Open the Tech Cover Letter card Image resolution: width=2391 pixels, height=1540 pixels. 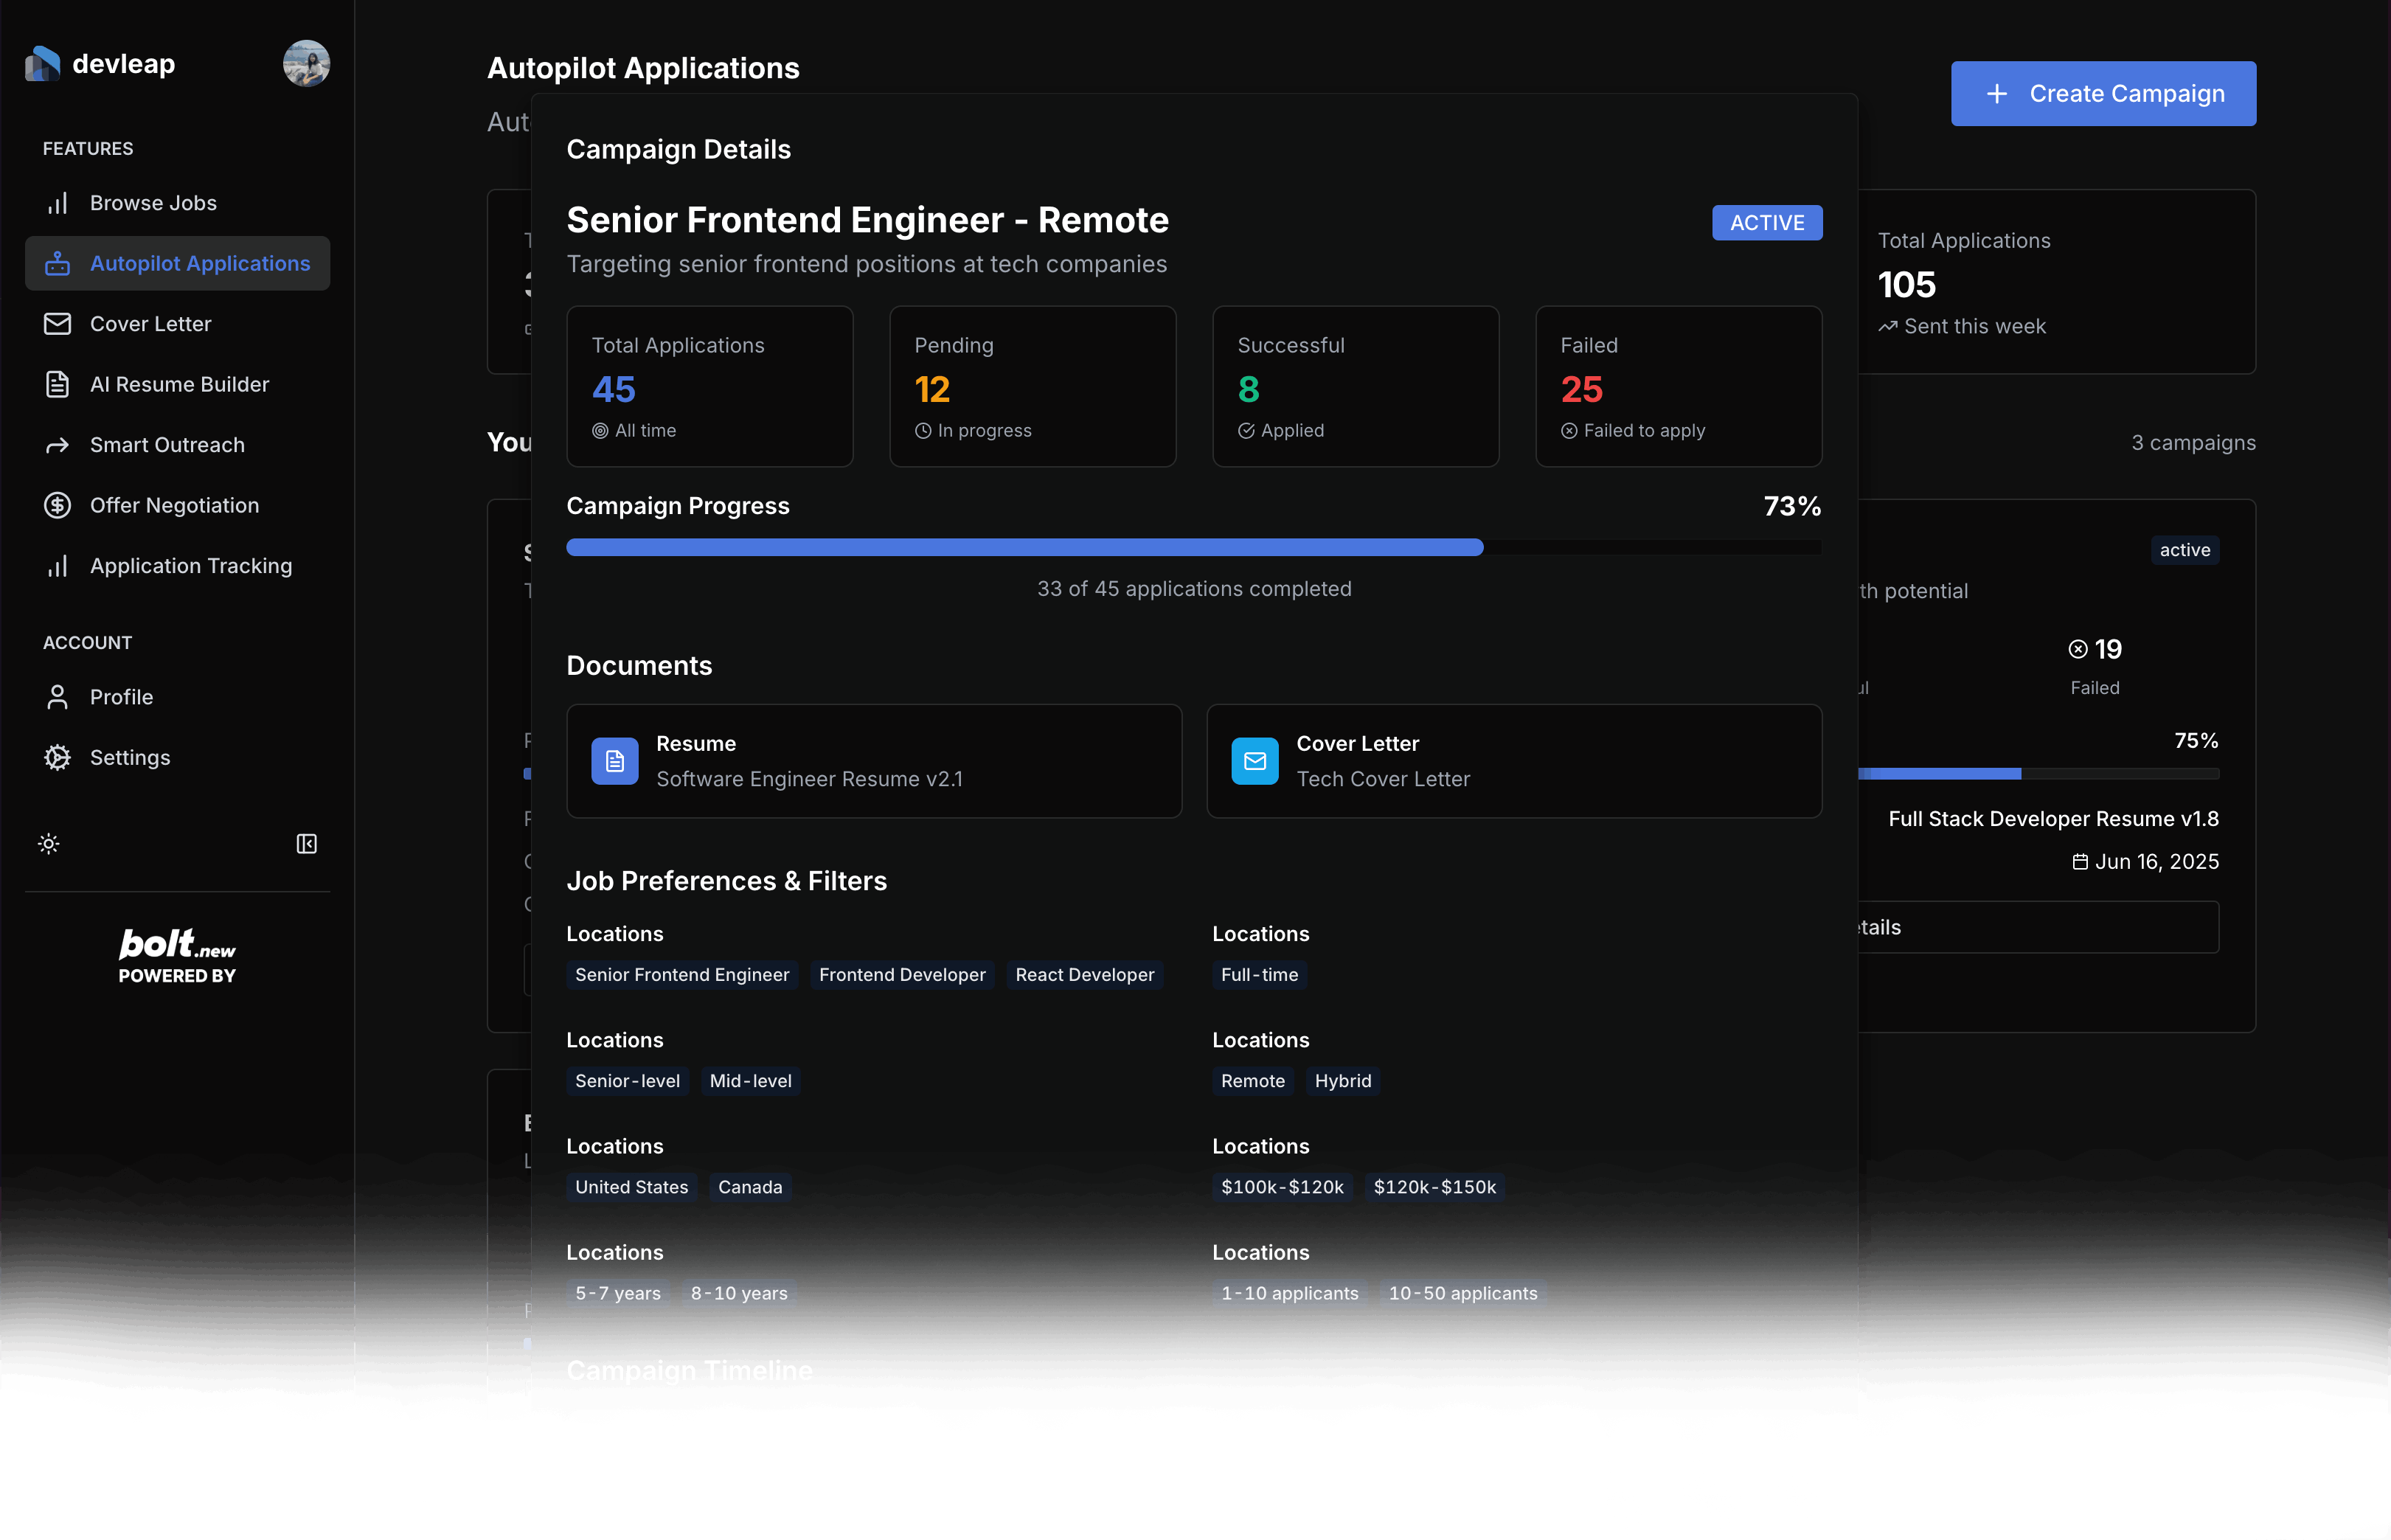1514,761
